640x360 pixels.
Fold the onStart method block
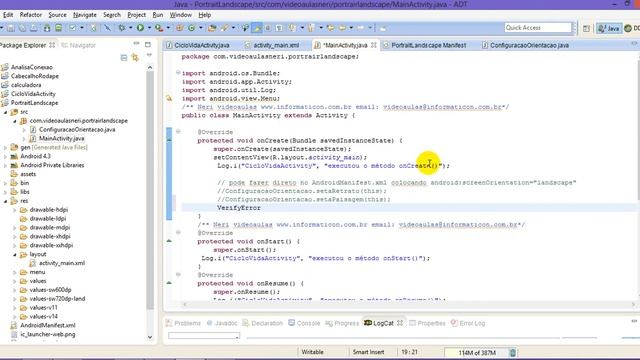click(x=178, y=232)
